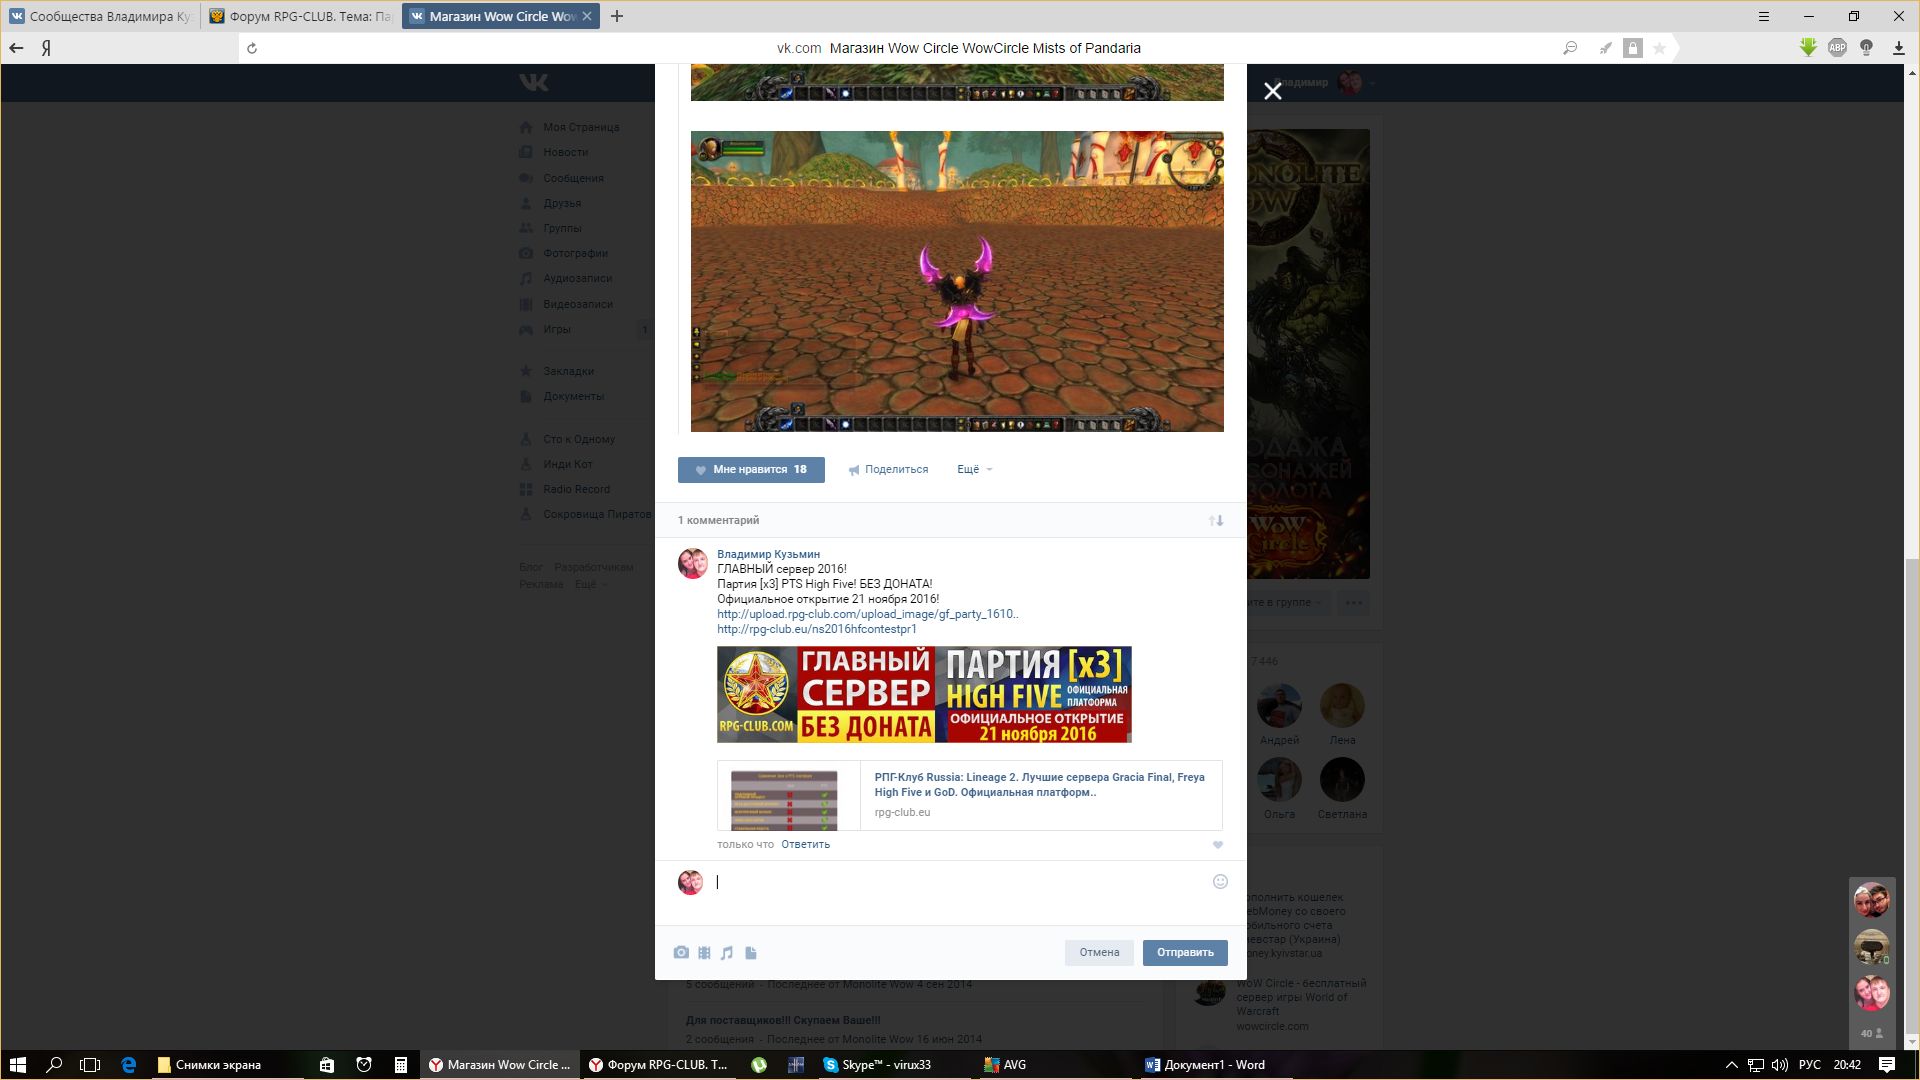This screenshot has height=1080, width=1920.
Task: Open the 40 friends online counter
Action: (1871, 1033)
